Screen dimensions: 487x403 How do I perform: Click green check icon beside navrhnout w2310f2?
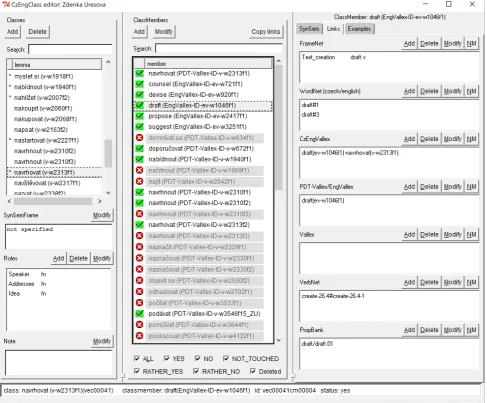click(139, 203)
